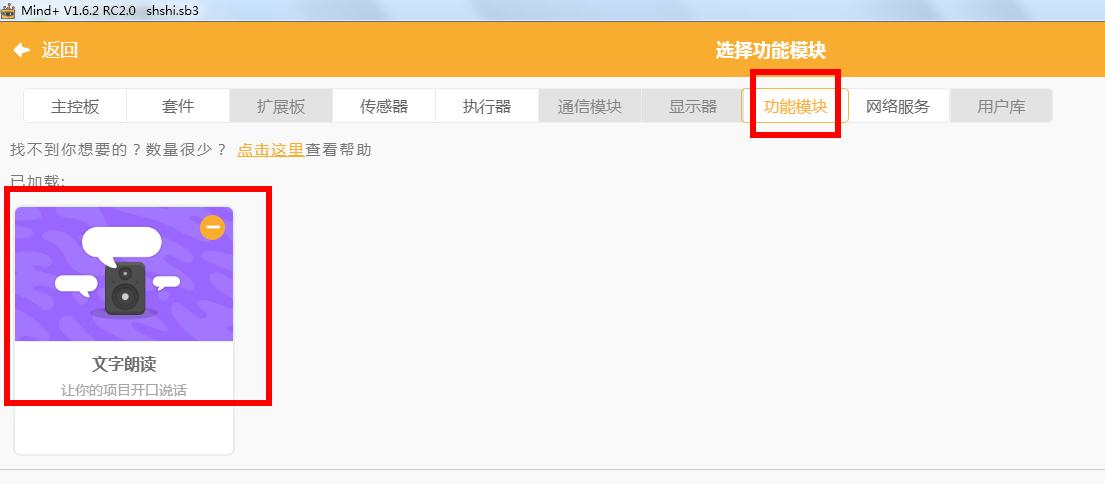This screenshot has height=484, width=1105.
Task: Select the 通信模块 tab
Action: (589, 106)
